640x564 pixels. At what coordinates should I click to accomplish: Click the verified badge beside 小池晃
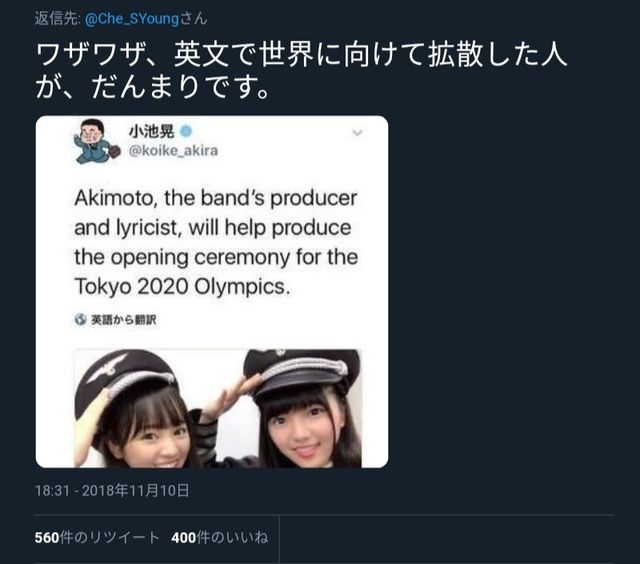186,131
